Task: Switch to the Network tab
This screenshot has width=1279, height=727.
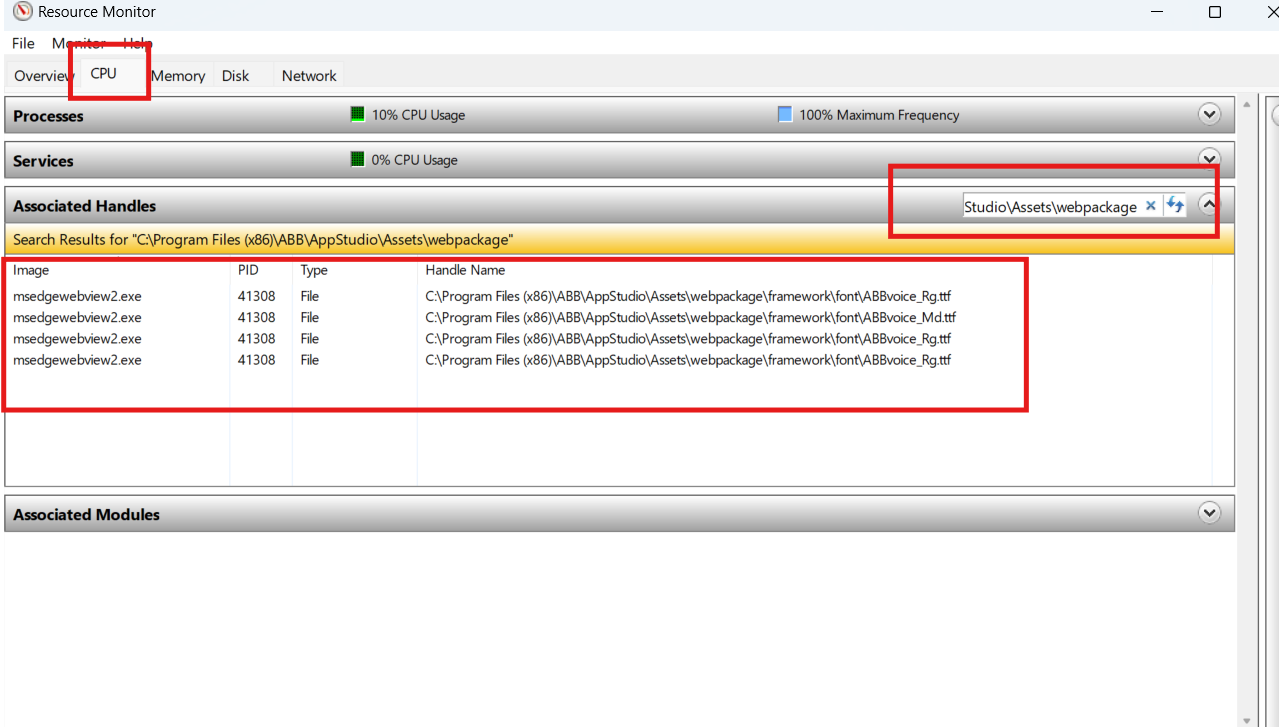Action: click(x=309, y=76)
